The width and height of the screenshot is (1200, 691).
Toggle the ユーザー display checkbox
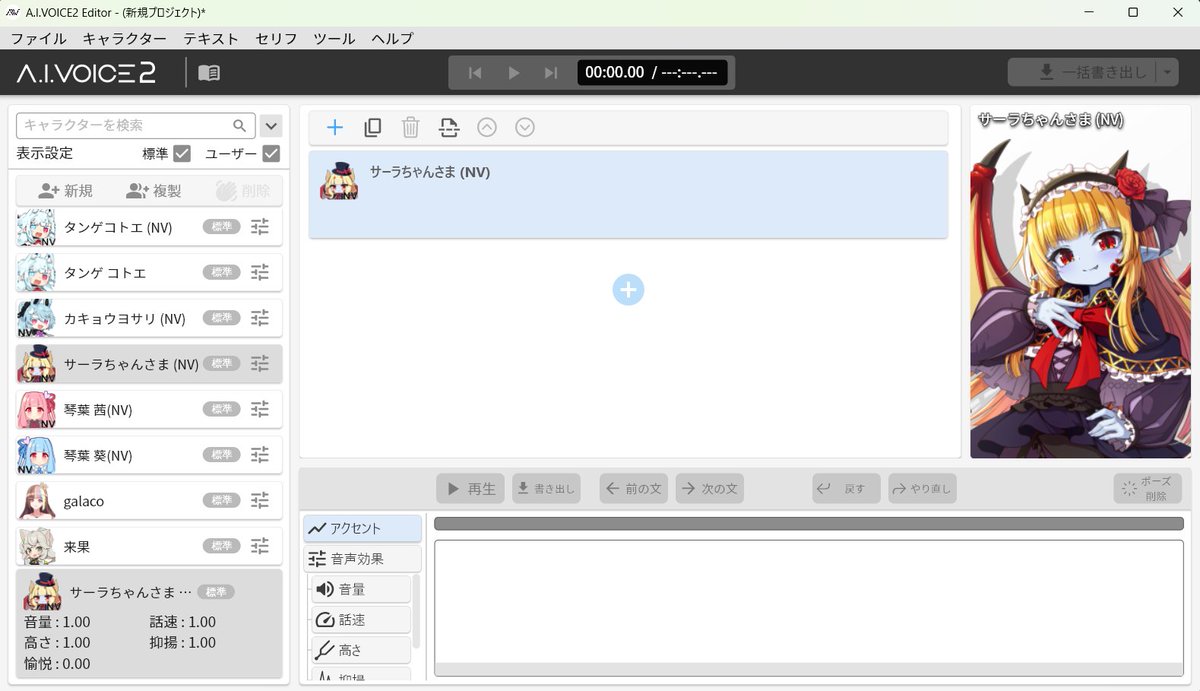pyautogui.click(x=271, y=154)
